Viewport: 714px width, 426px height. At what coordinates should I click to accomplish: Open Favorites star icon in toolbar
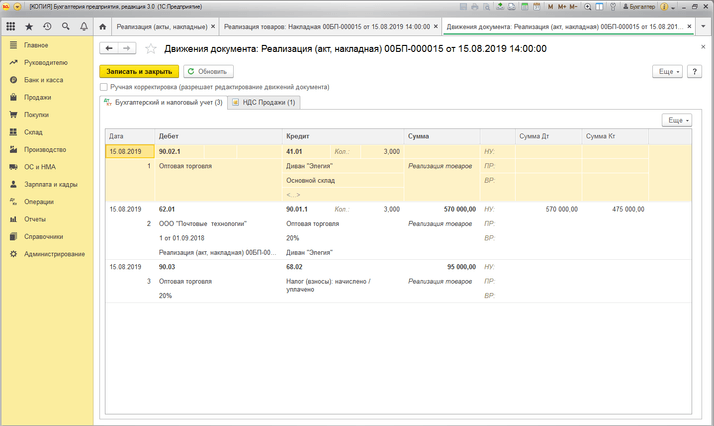click(x=28, y=25)
